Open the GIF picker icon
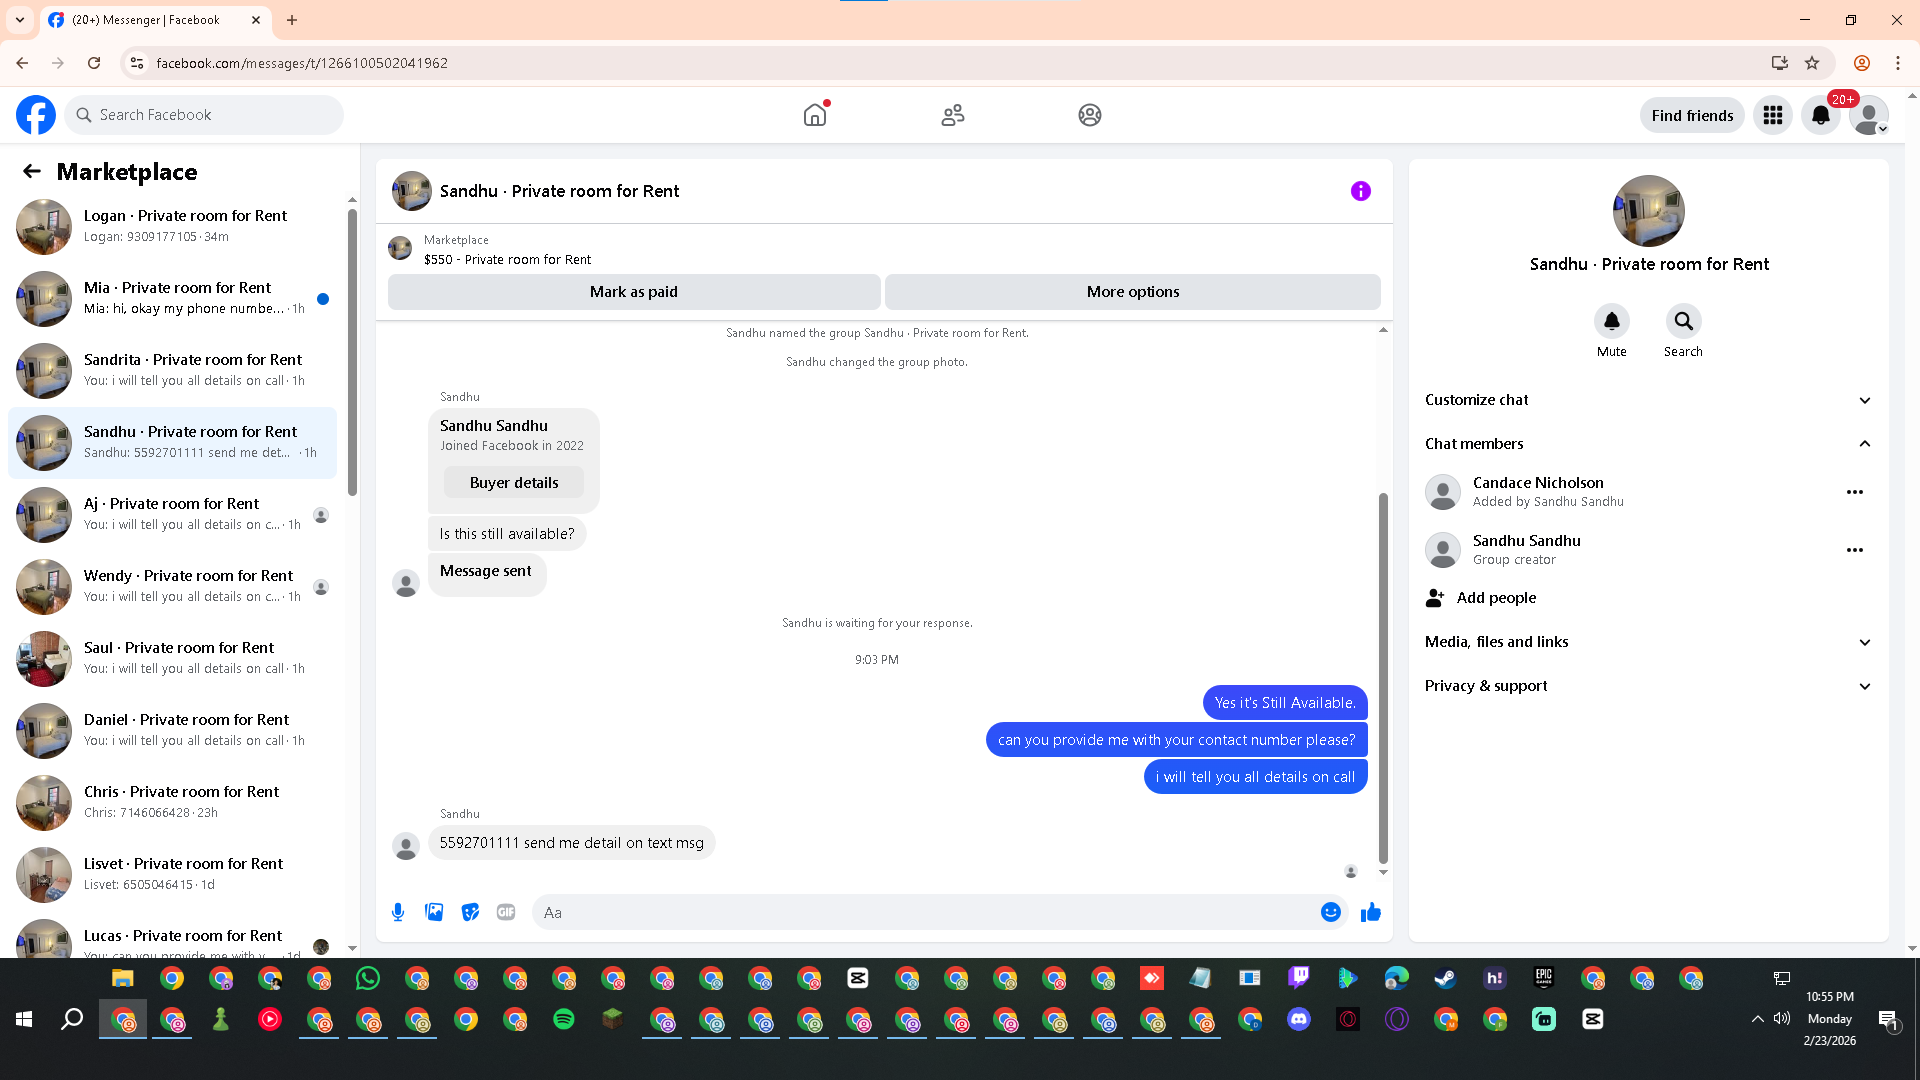The width and height of the screenshot is (1920, 1080). coord(506,912)
